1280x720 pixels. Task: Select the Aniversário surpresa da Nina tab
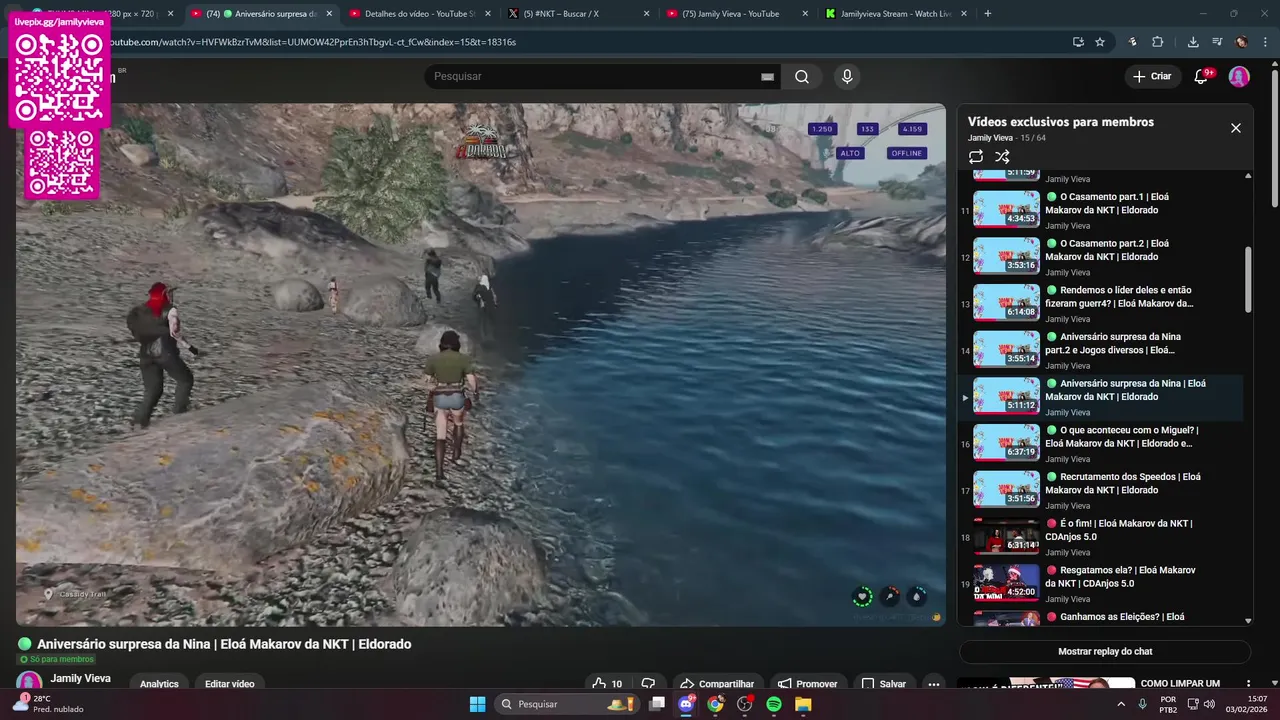pos(260,14)
